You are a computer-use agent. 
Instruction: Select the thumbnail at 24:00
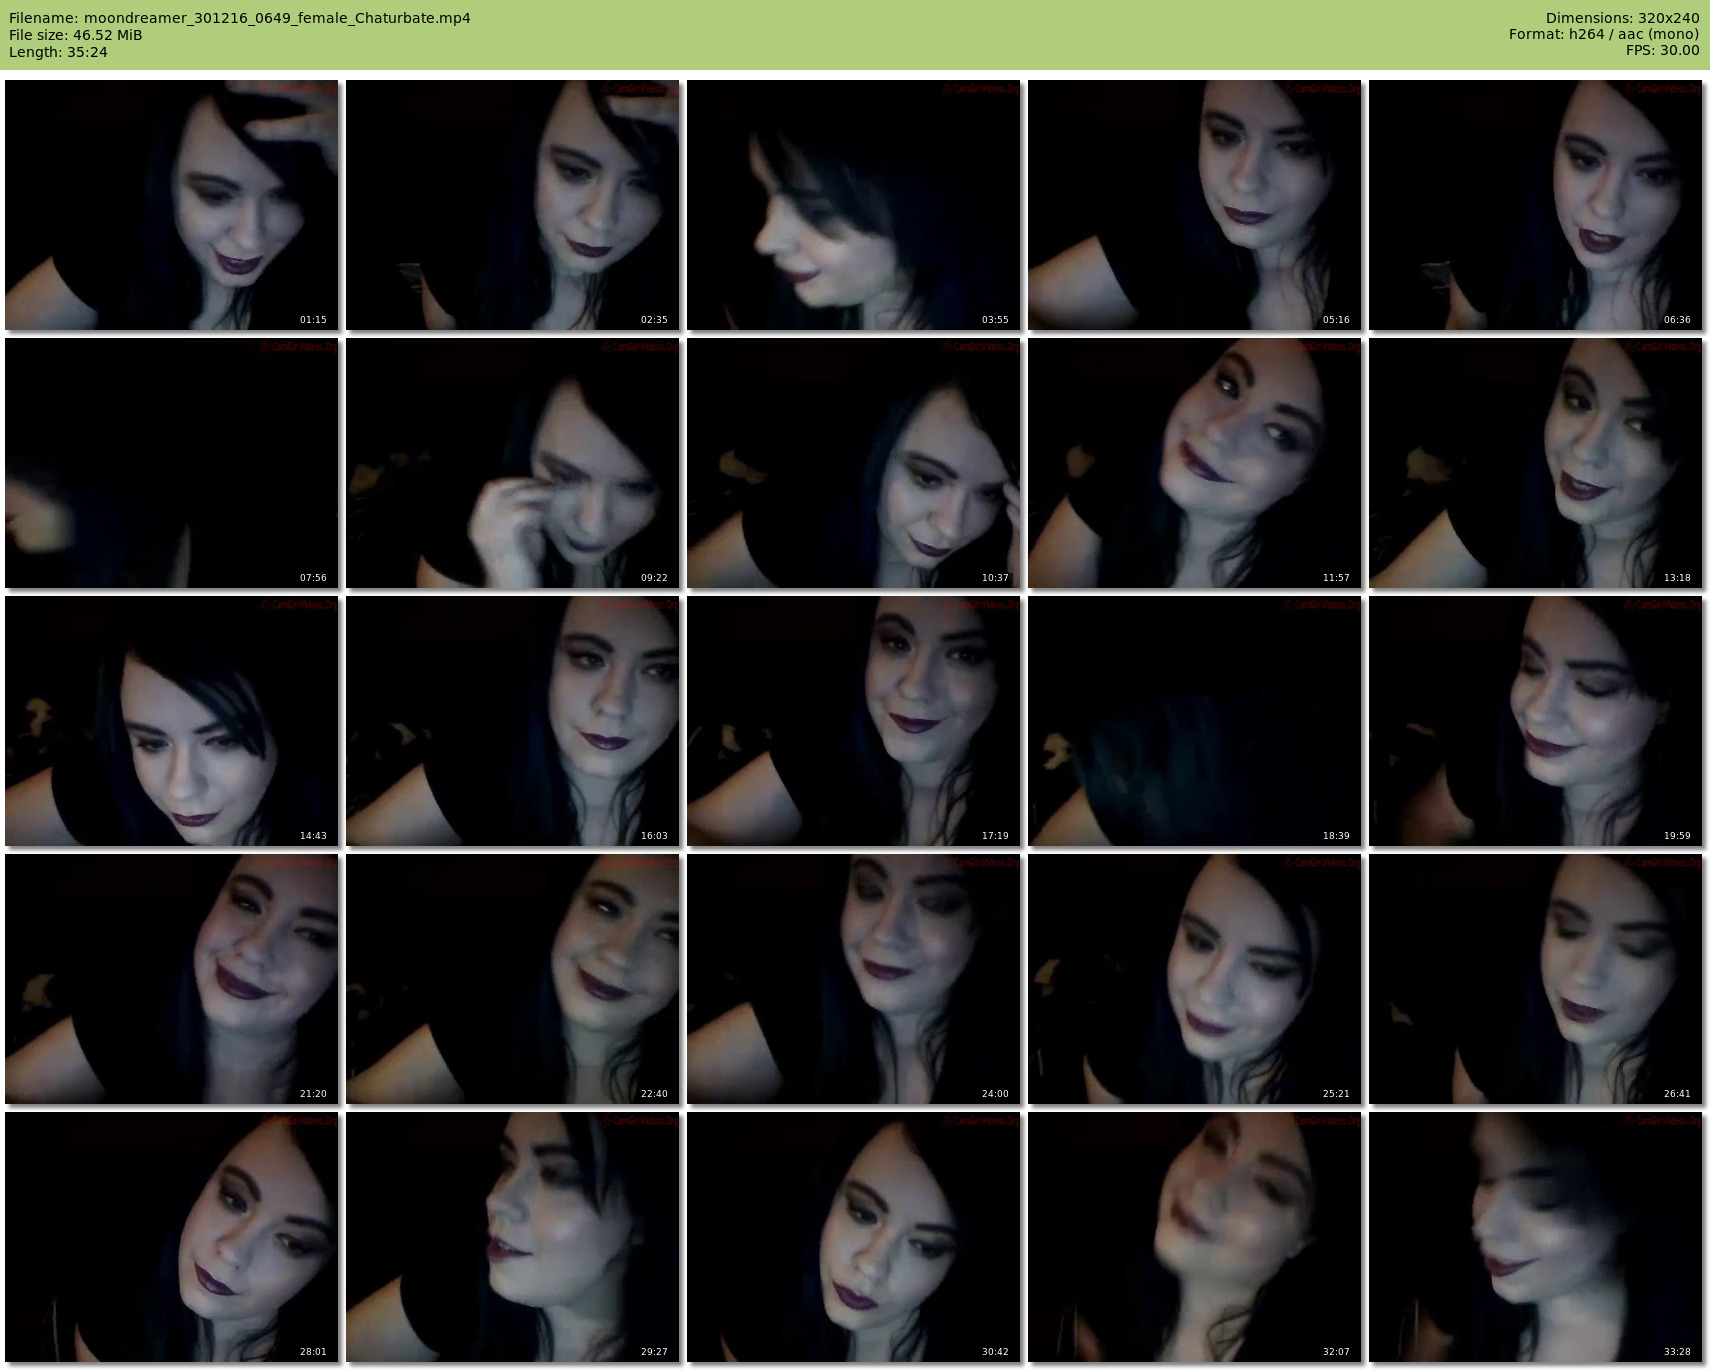tap(854, 979)
